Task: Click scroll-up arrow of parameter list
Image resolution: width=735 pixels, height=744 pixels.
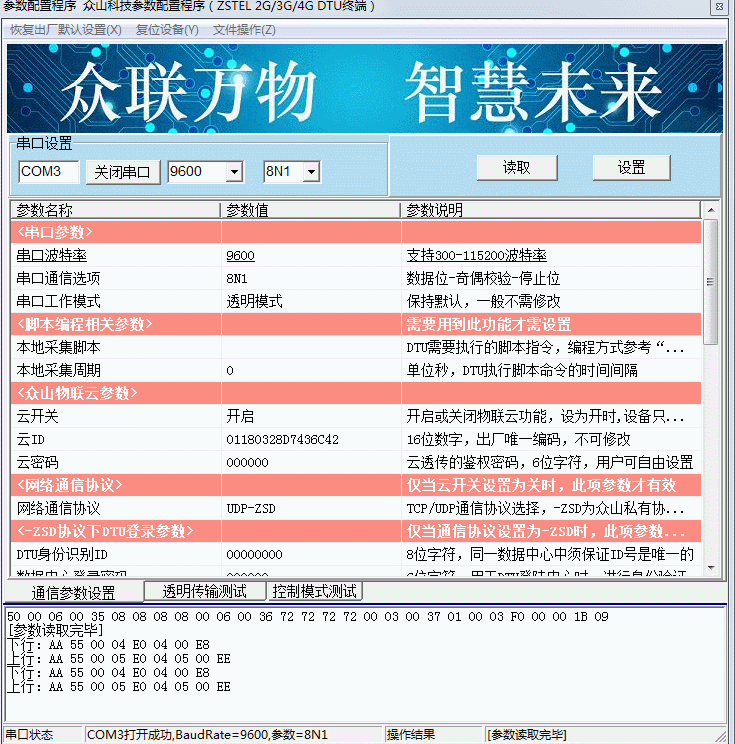Action: click(711, 210)
